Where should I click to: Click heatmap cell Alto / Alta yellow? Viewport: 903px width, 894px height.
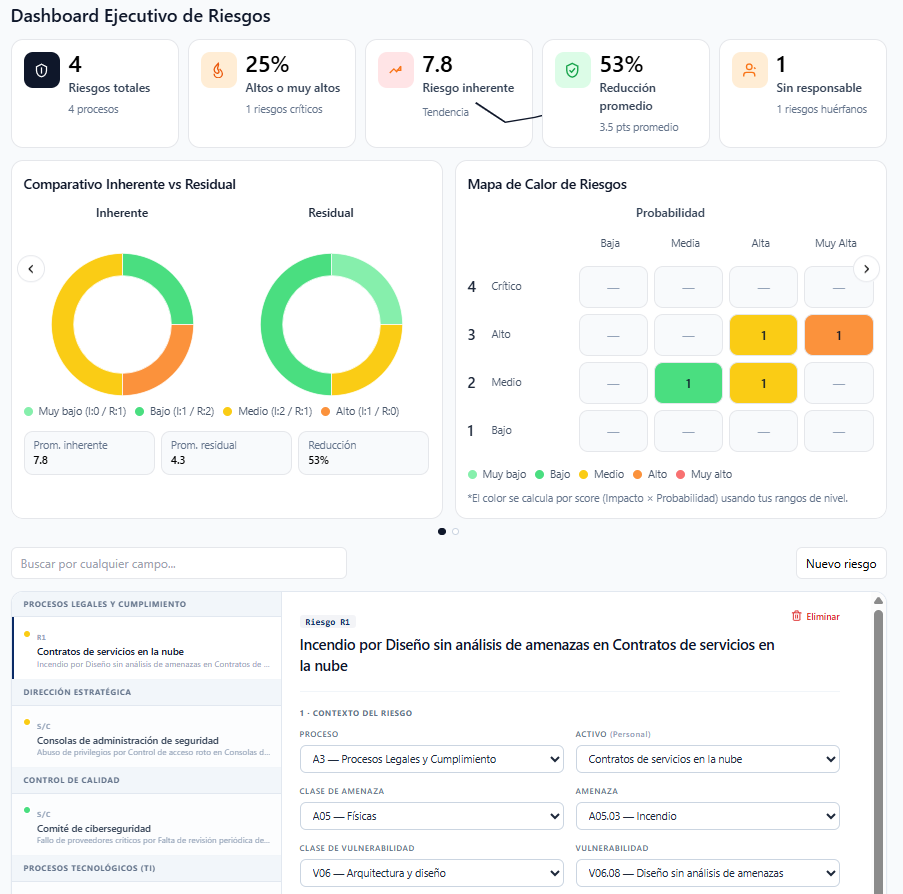coord(763,335)
